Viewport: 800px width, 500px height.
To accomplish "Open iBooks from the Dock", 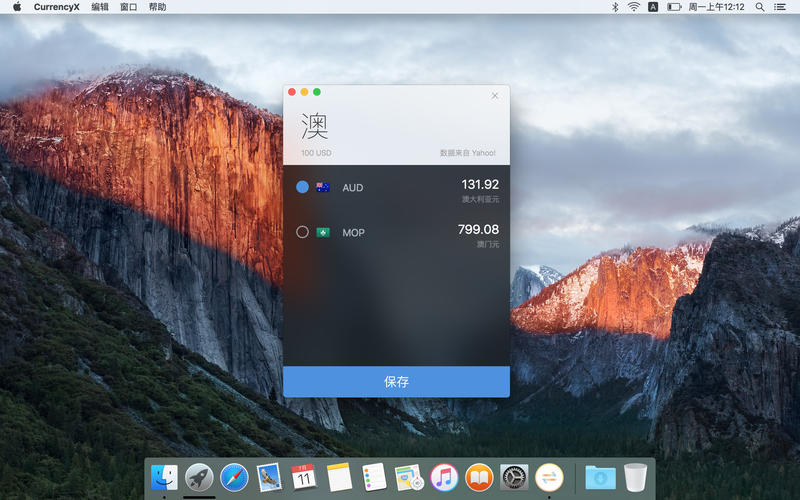I will coord(479,478).
